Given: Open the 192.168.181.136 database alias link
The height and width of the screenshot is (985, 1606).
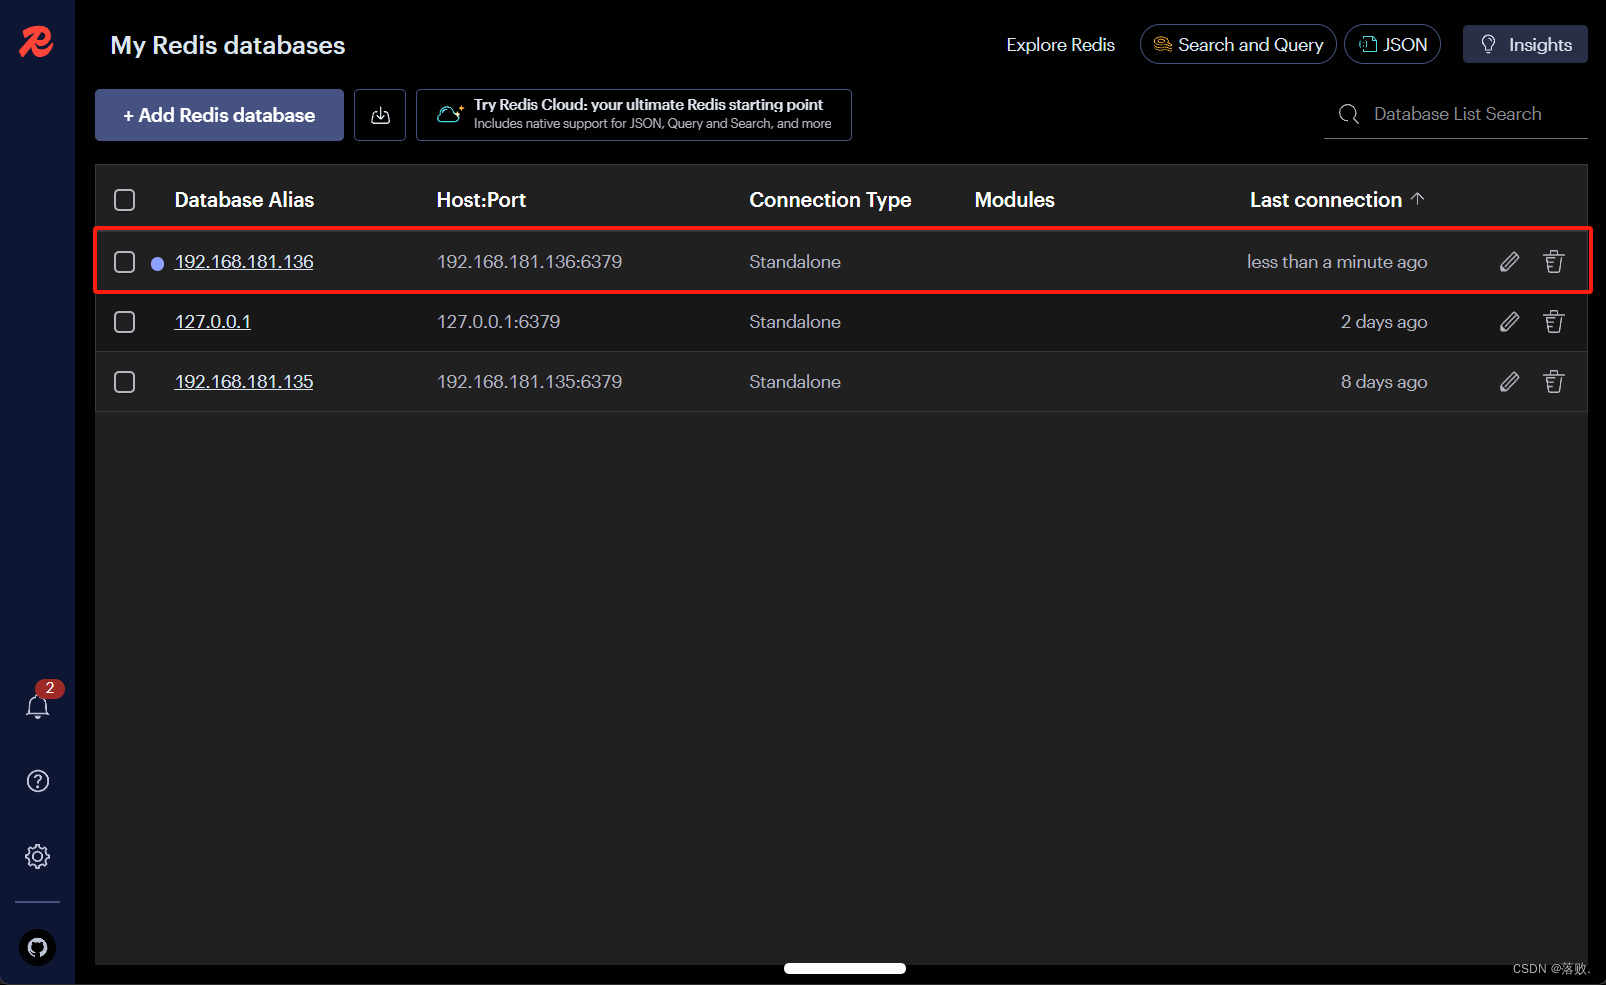Looking at the screenshot, I should pos(244,262).
